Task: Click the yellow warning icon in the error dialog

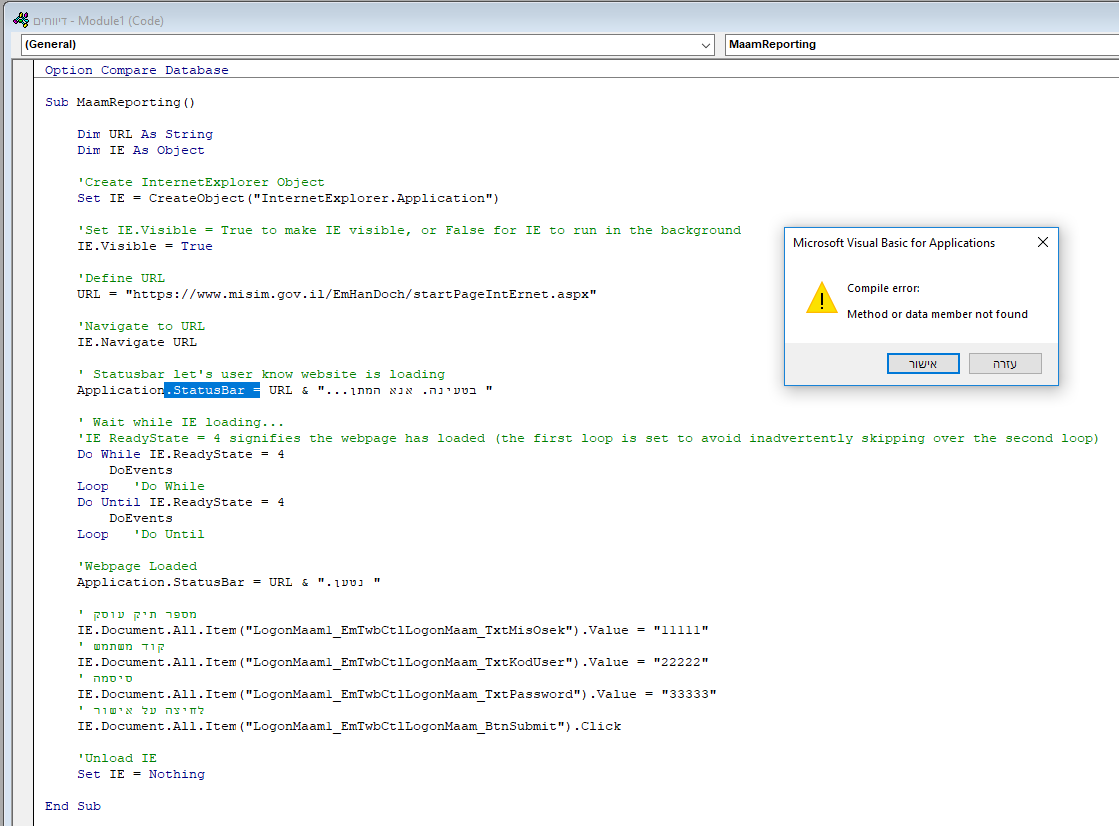Action: pyautogui.click(x=821, y=298)
